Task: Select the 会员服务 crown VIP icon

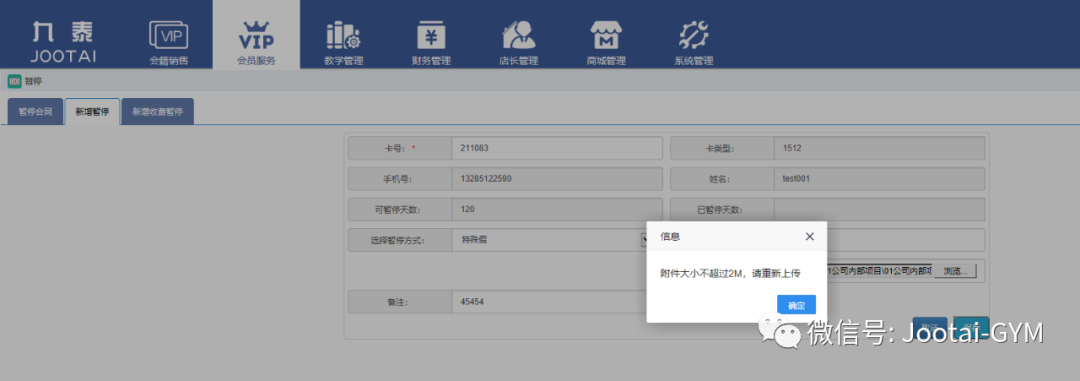Action: [x=256, y=34]
